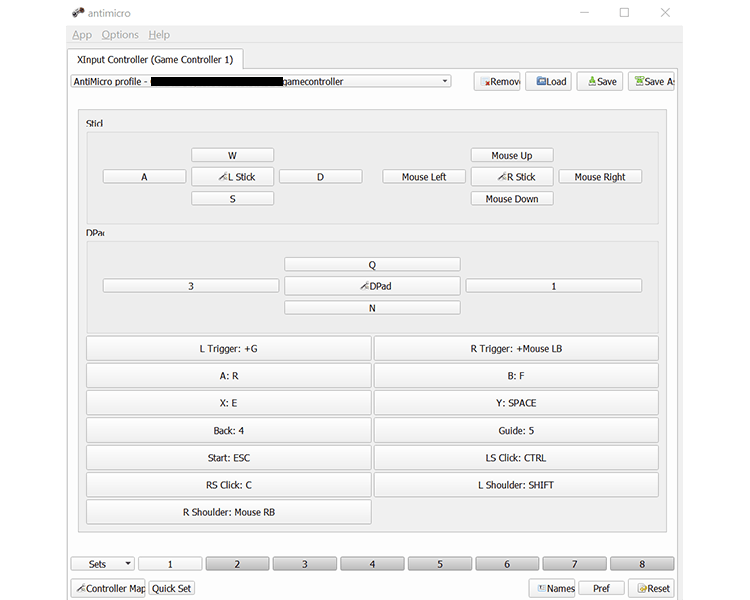Open the Pref button
Viewport: 750px width, 600px height.
(601, 588)
